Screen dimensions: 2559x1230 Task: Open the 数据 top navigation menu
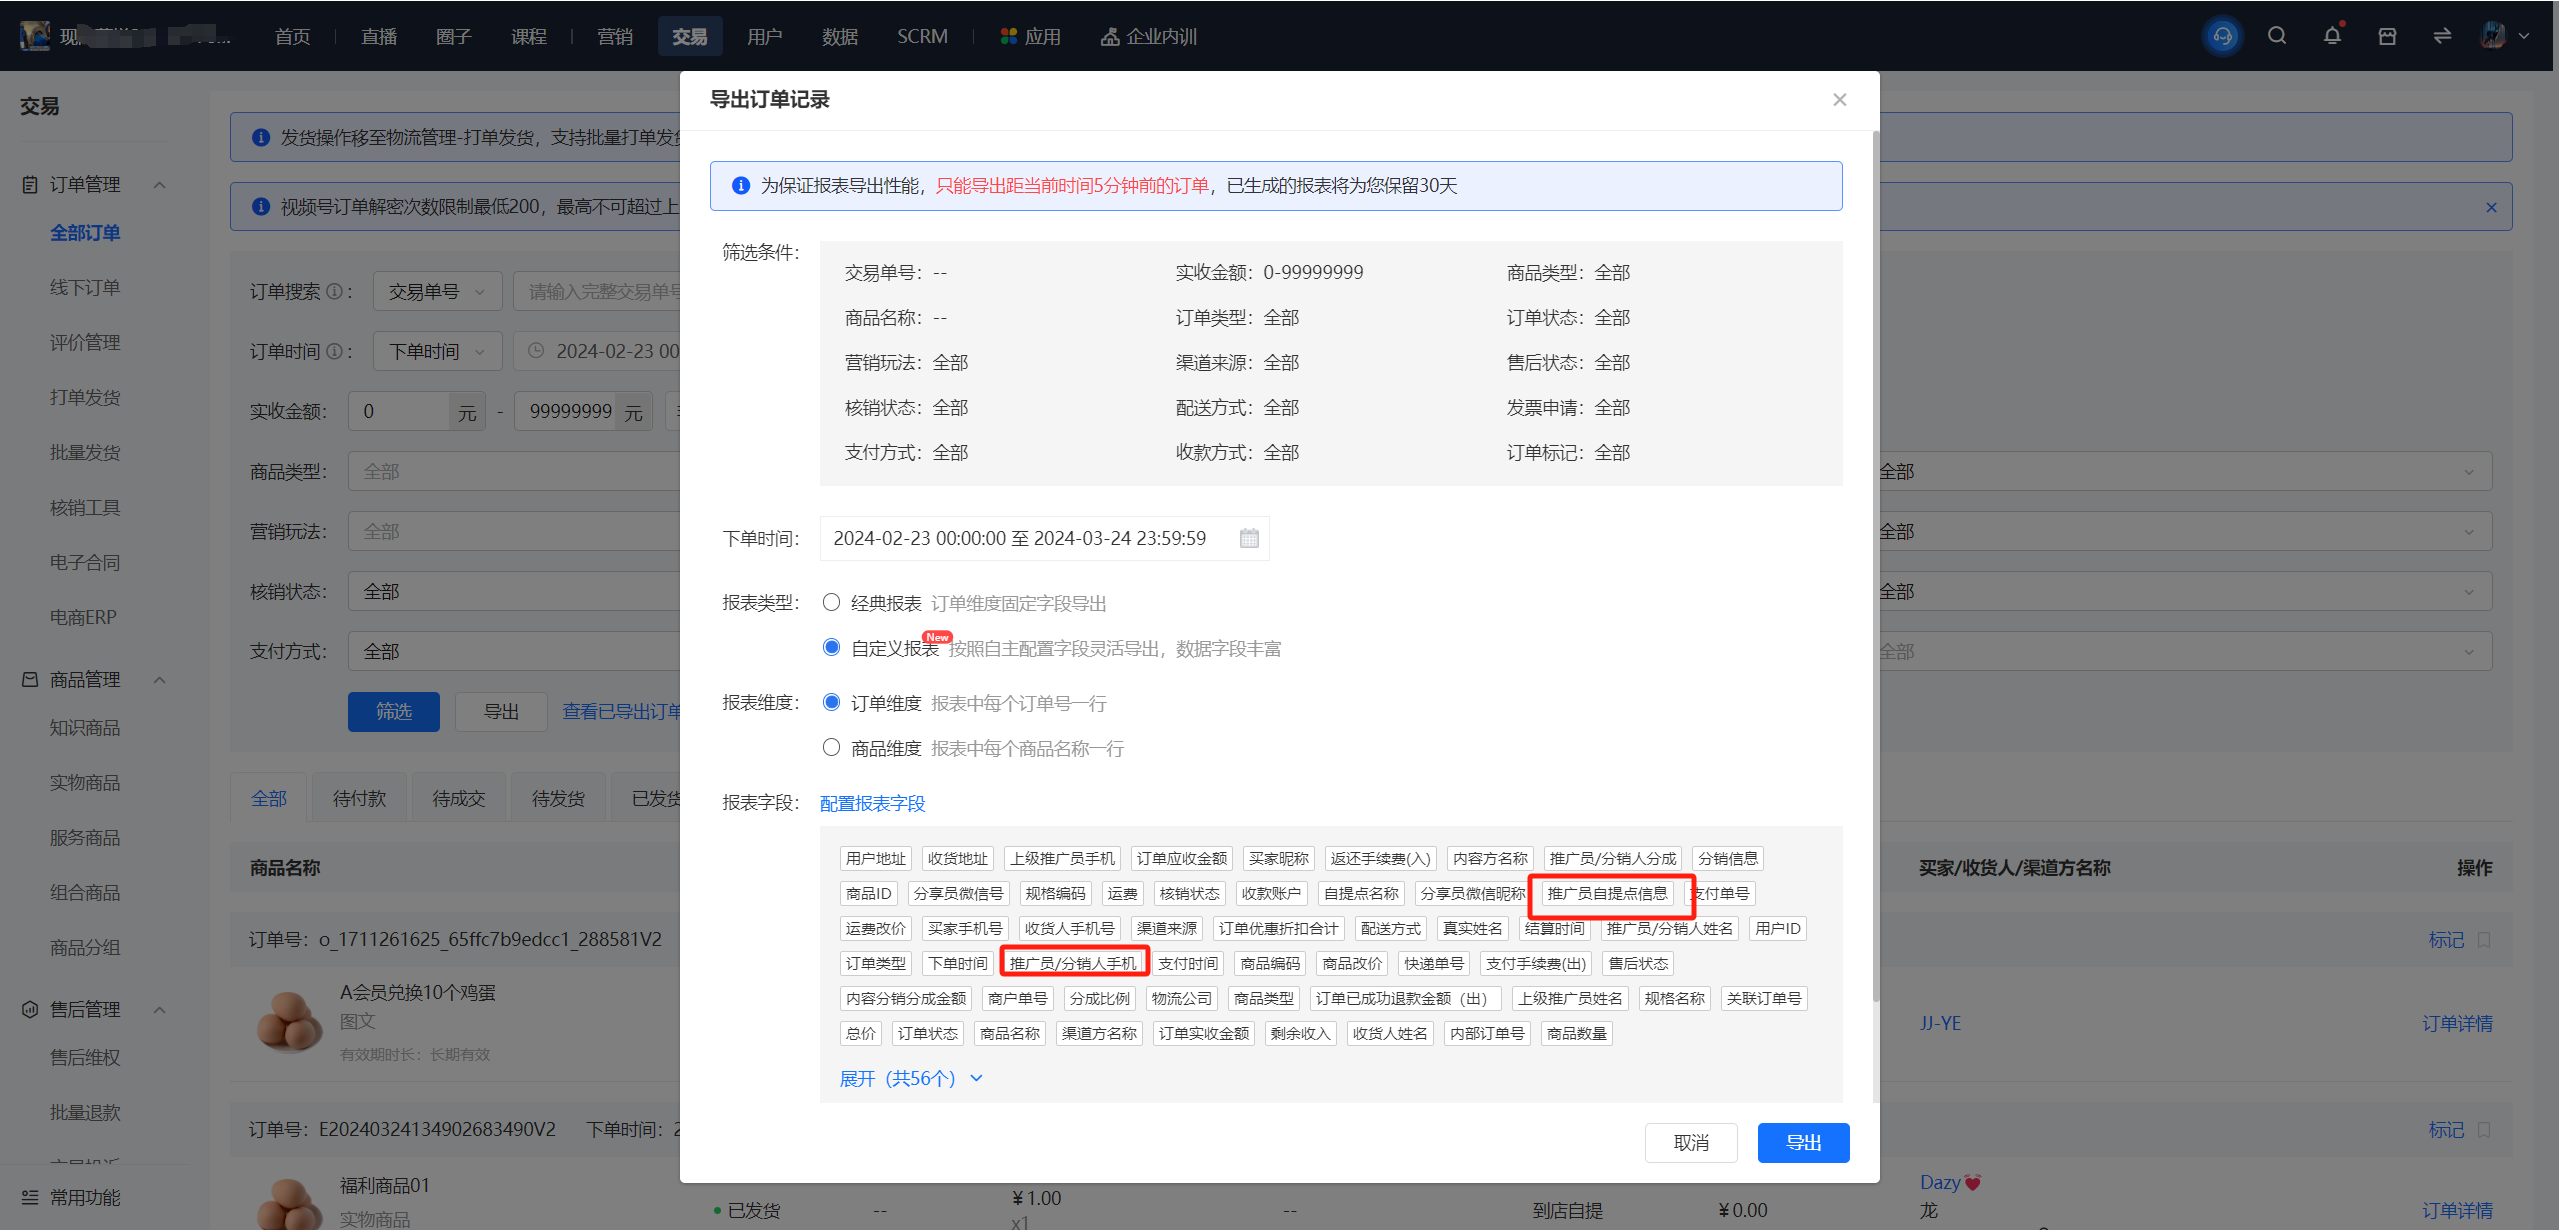pyautogui.click(x=839, y=36)
